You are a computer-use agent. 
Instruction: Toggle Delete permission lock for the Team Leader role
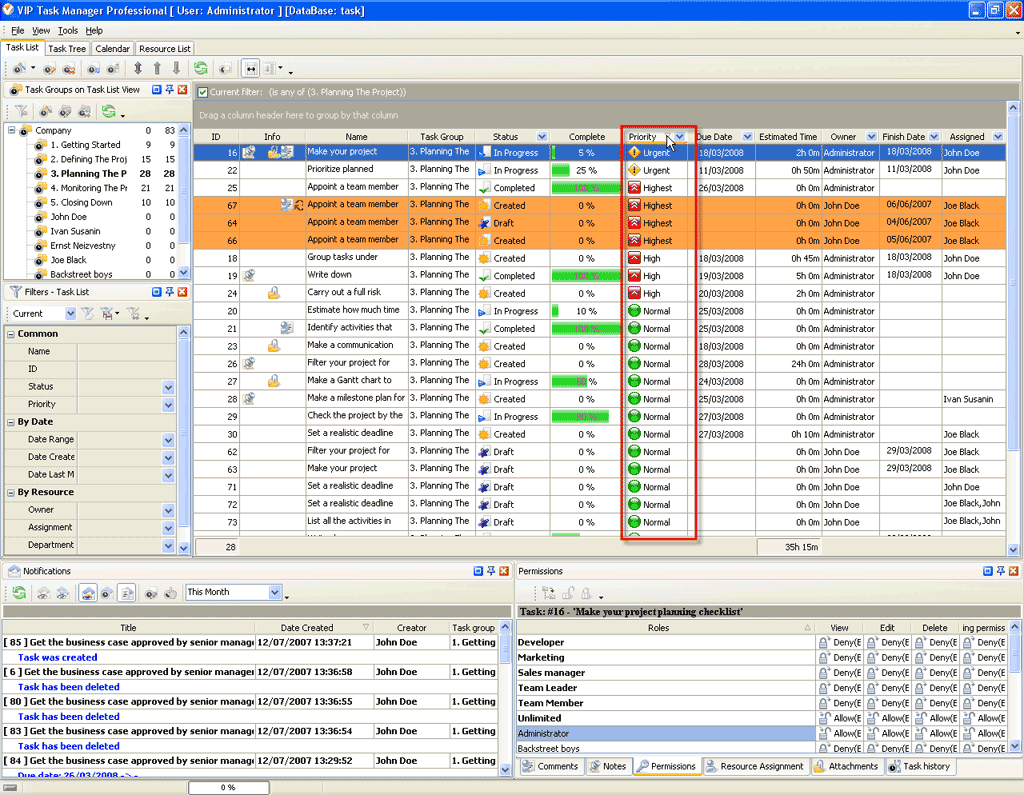(920, 687)
